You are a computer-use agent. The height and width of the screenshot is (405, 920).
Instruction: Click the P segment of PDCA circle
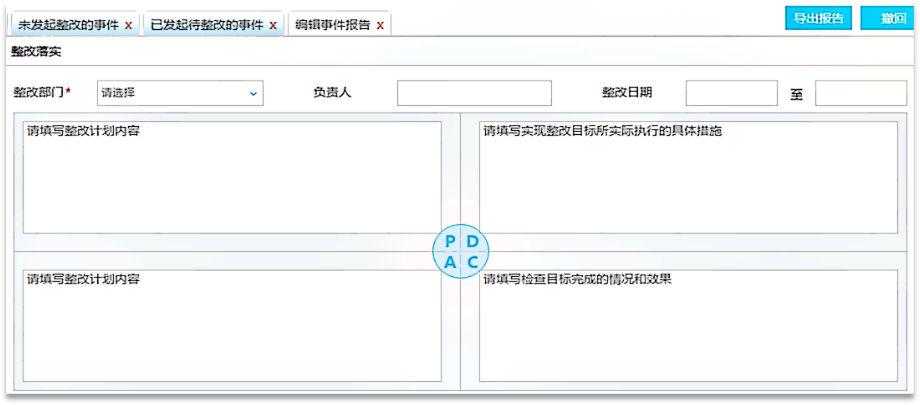click(x=449, y=241)
